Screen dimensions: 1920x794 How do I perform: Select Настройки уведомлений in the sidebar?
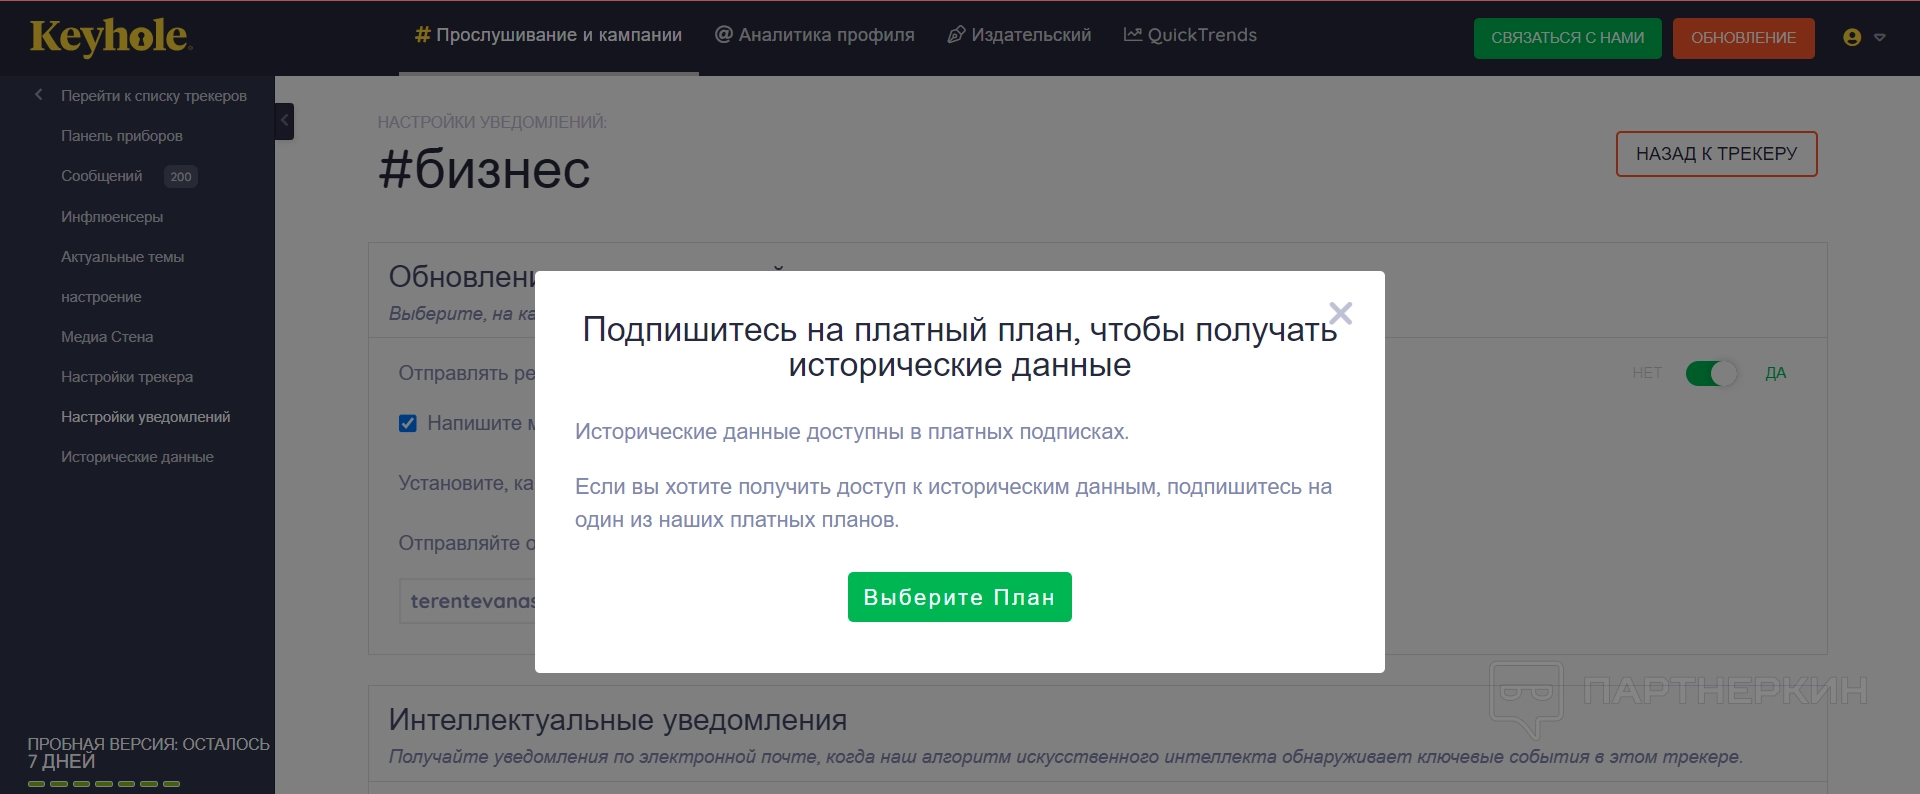click(x=146, y=417)
